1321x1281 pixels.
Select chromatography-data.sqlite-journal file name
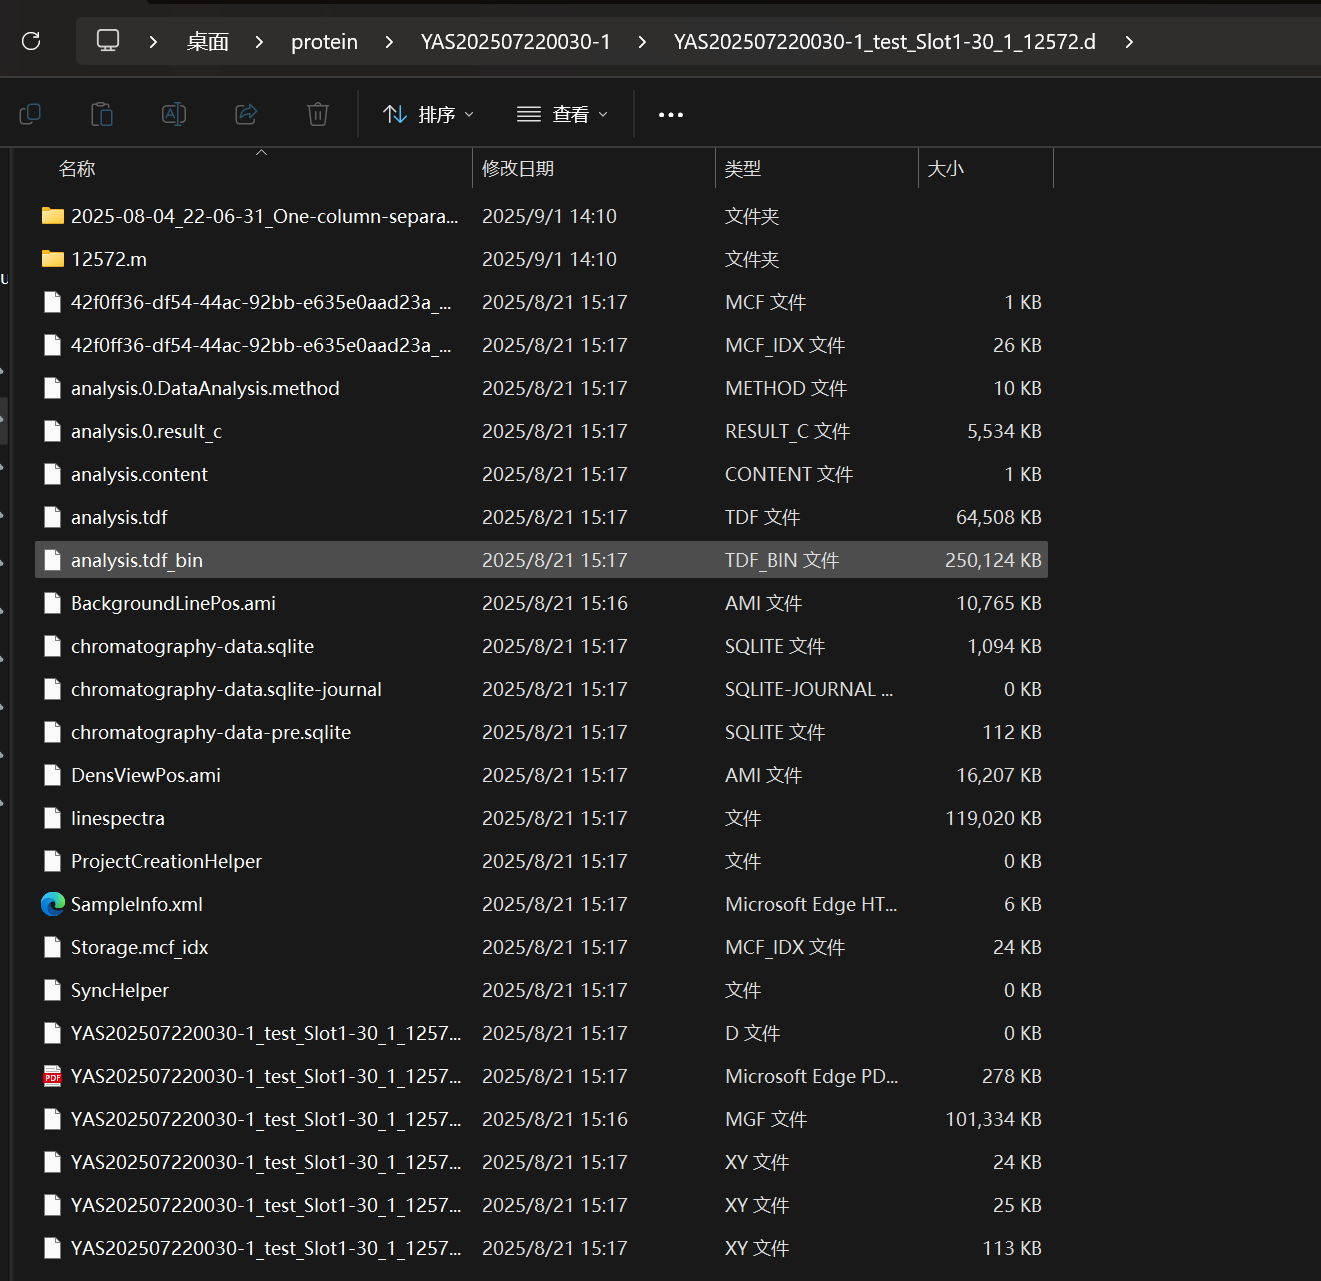226,689
